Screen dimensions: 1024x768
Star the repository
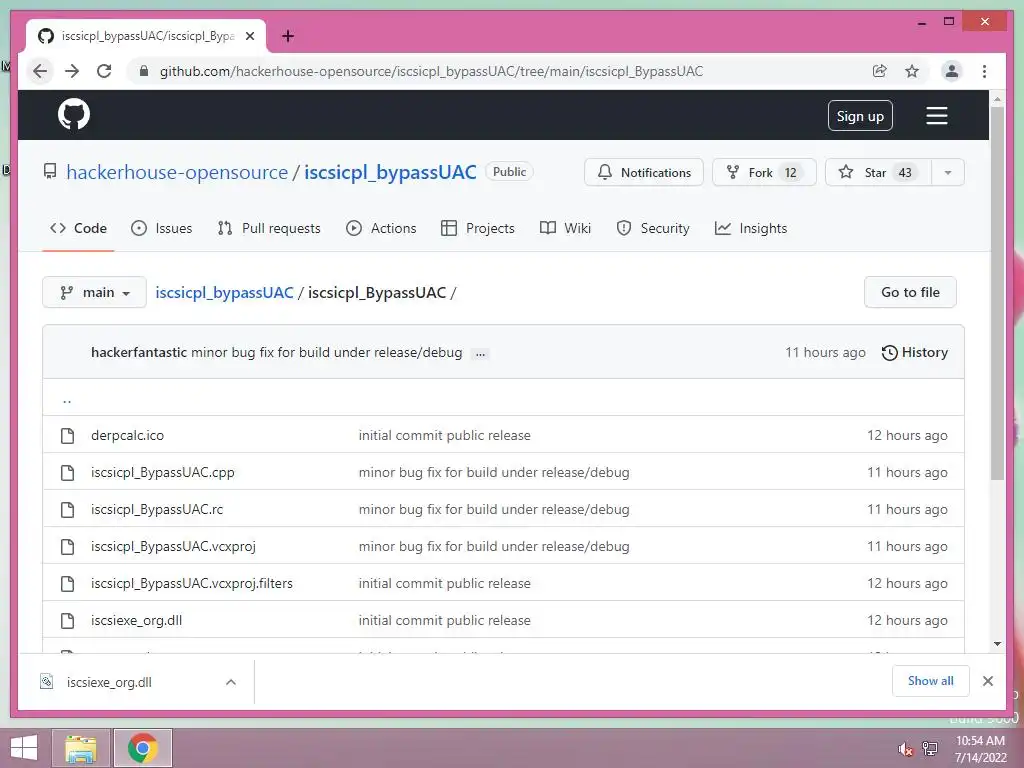click(x=878, y=172)
